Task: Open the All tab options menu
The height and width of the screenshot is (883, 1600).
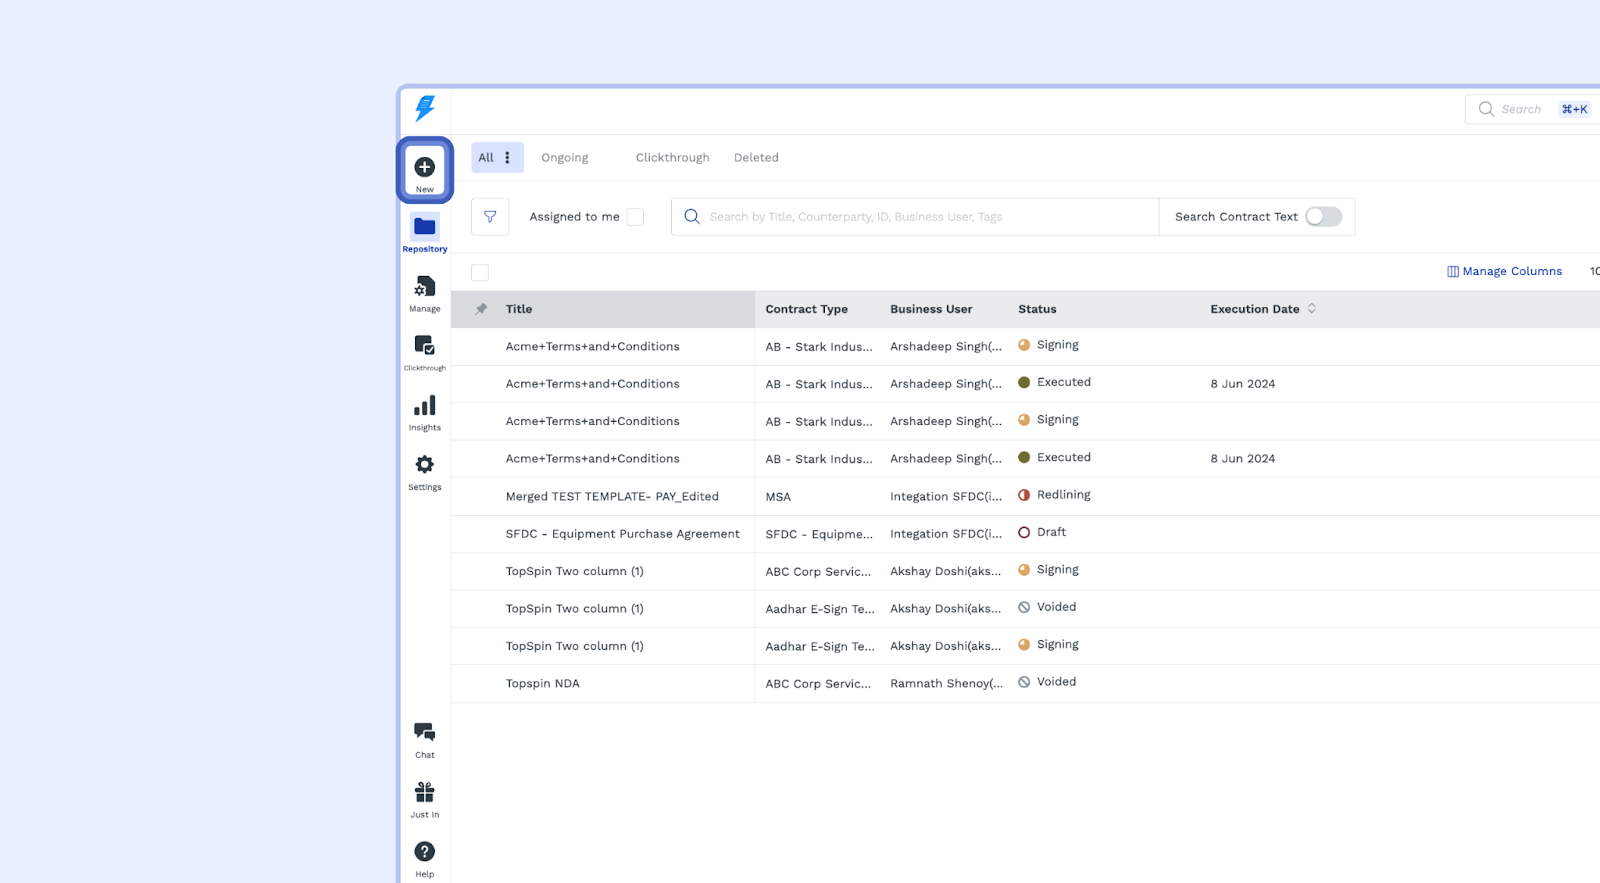Action: click(x=508, y=158)
